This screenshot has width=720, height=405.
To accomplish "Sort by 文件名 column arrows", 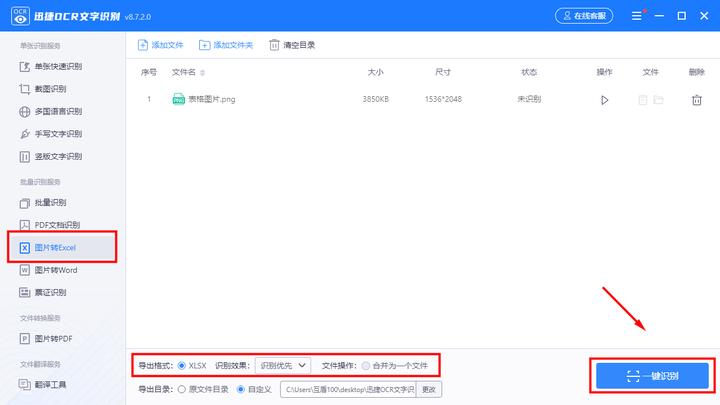I will tap(202, 73).
